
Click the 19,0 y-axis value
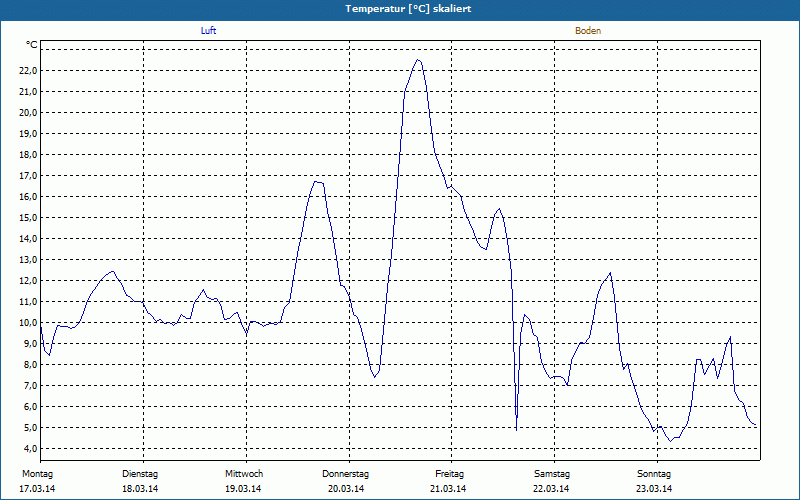(28, 134)
